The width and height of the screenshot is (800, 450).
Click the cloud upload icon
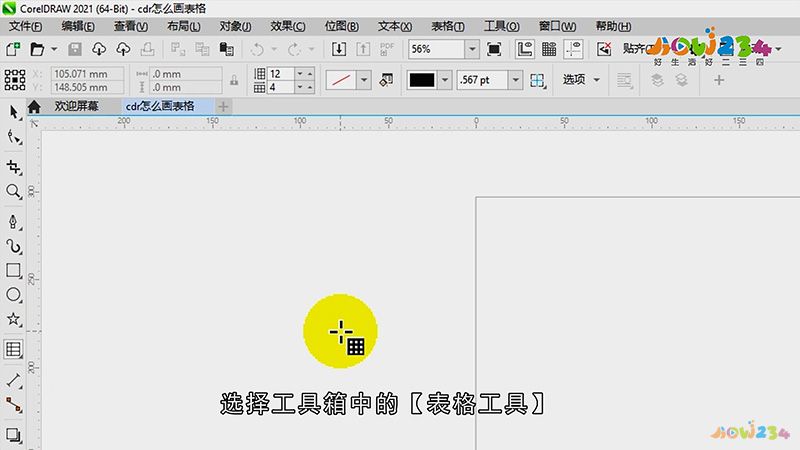pos(123,49)
